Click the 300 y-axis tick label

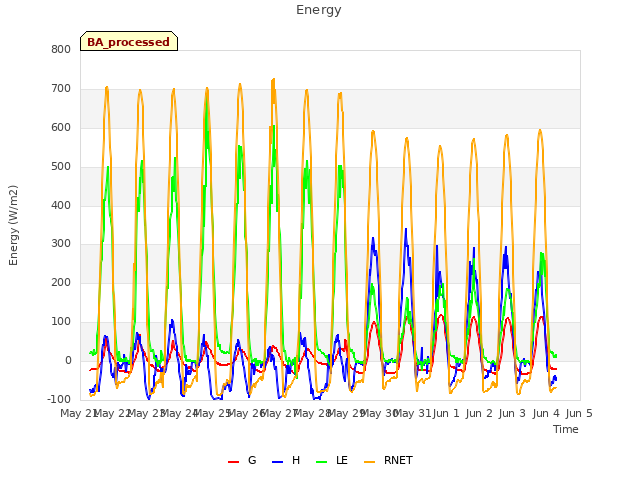[61, 244]
